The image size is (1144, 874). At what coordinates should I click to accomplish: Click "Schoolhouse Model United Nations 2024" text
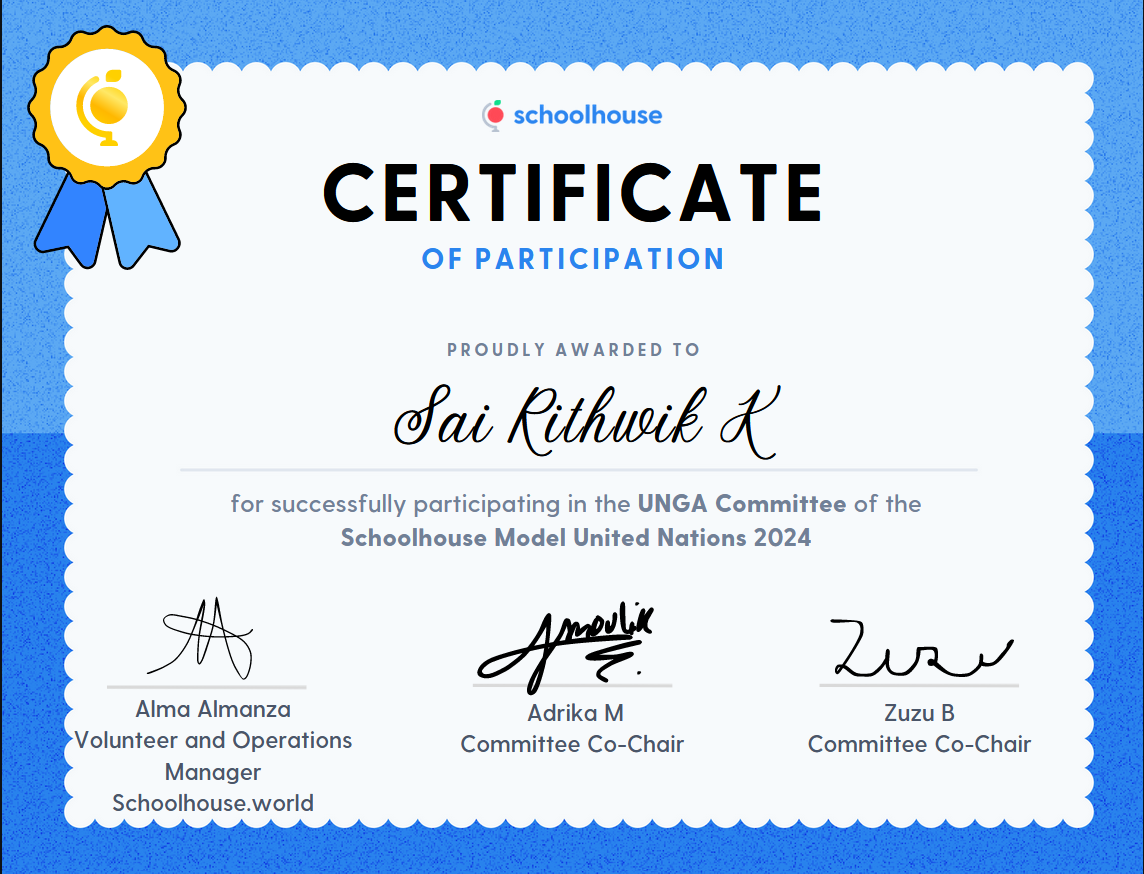coord(576,538)
